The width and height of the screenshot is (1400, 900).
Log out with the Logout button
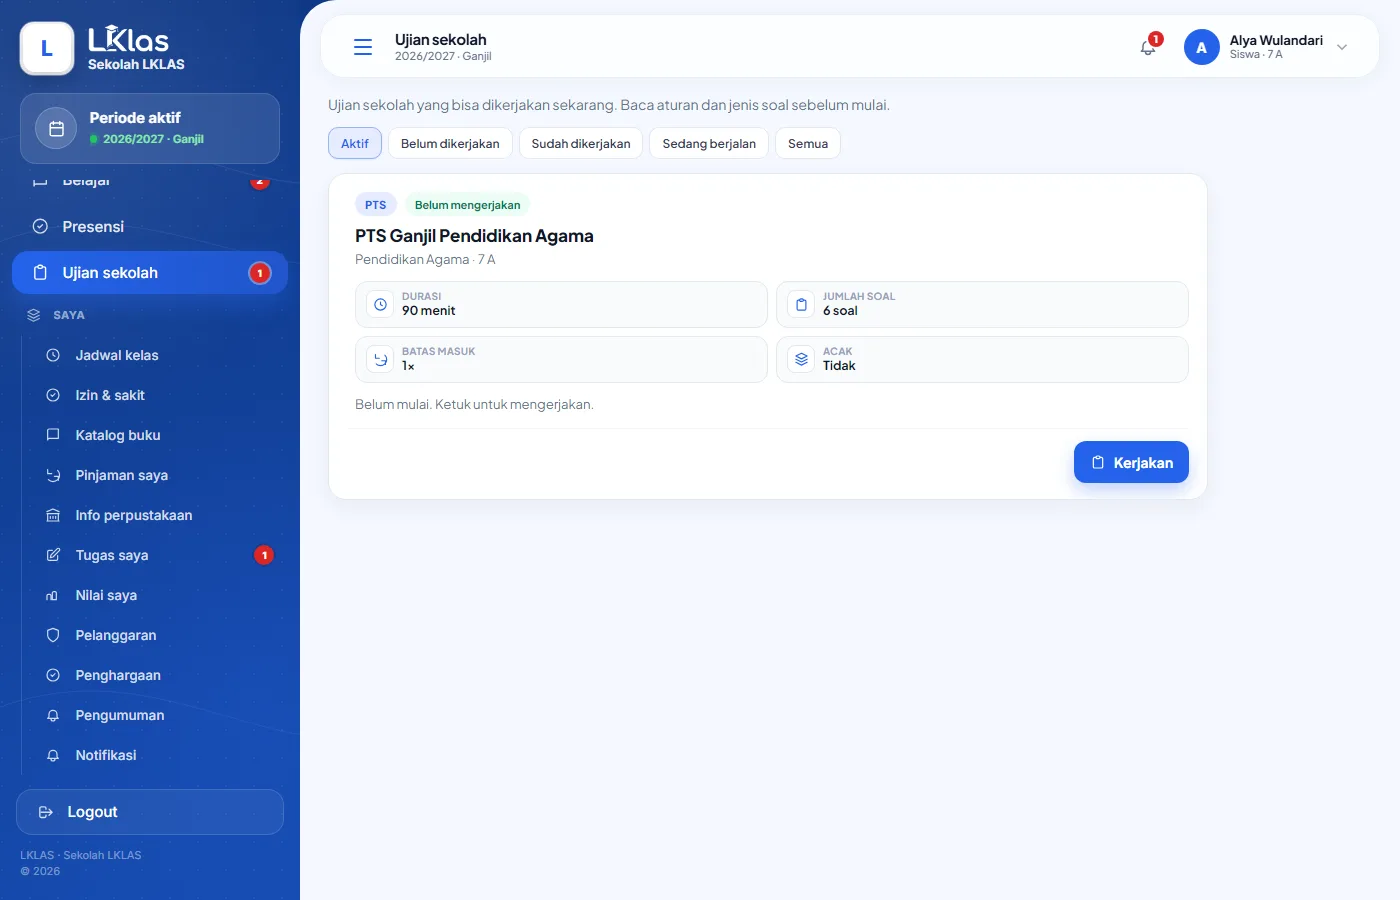click(x=150, y=812)
